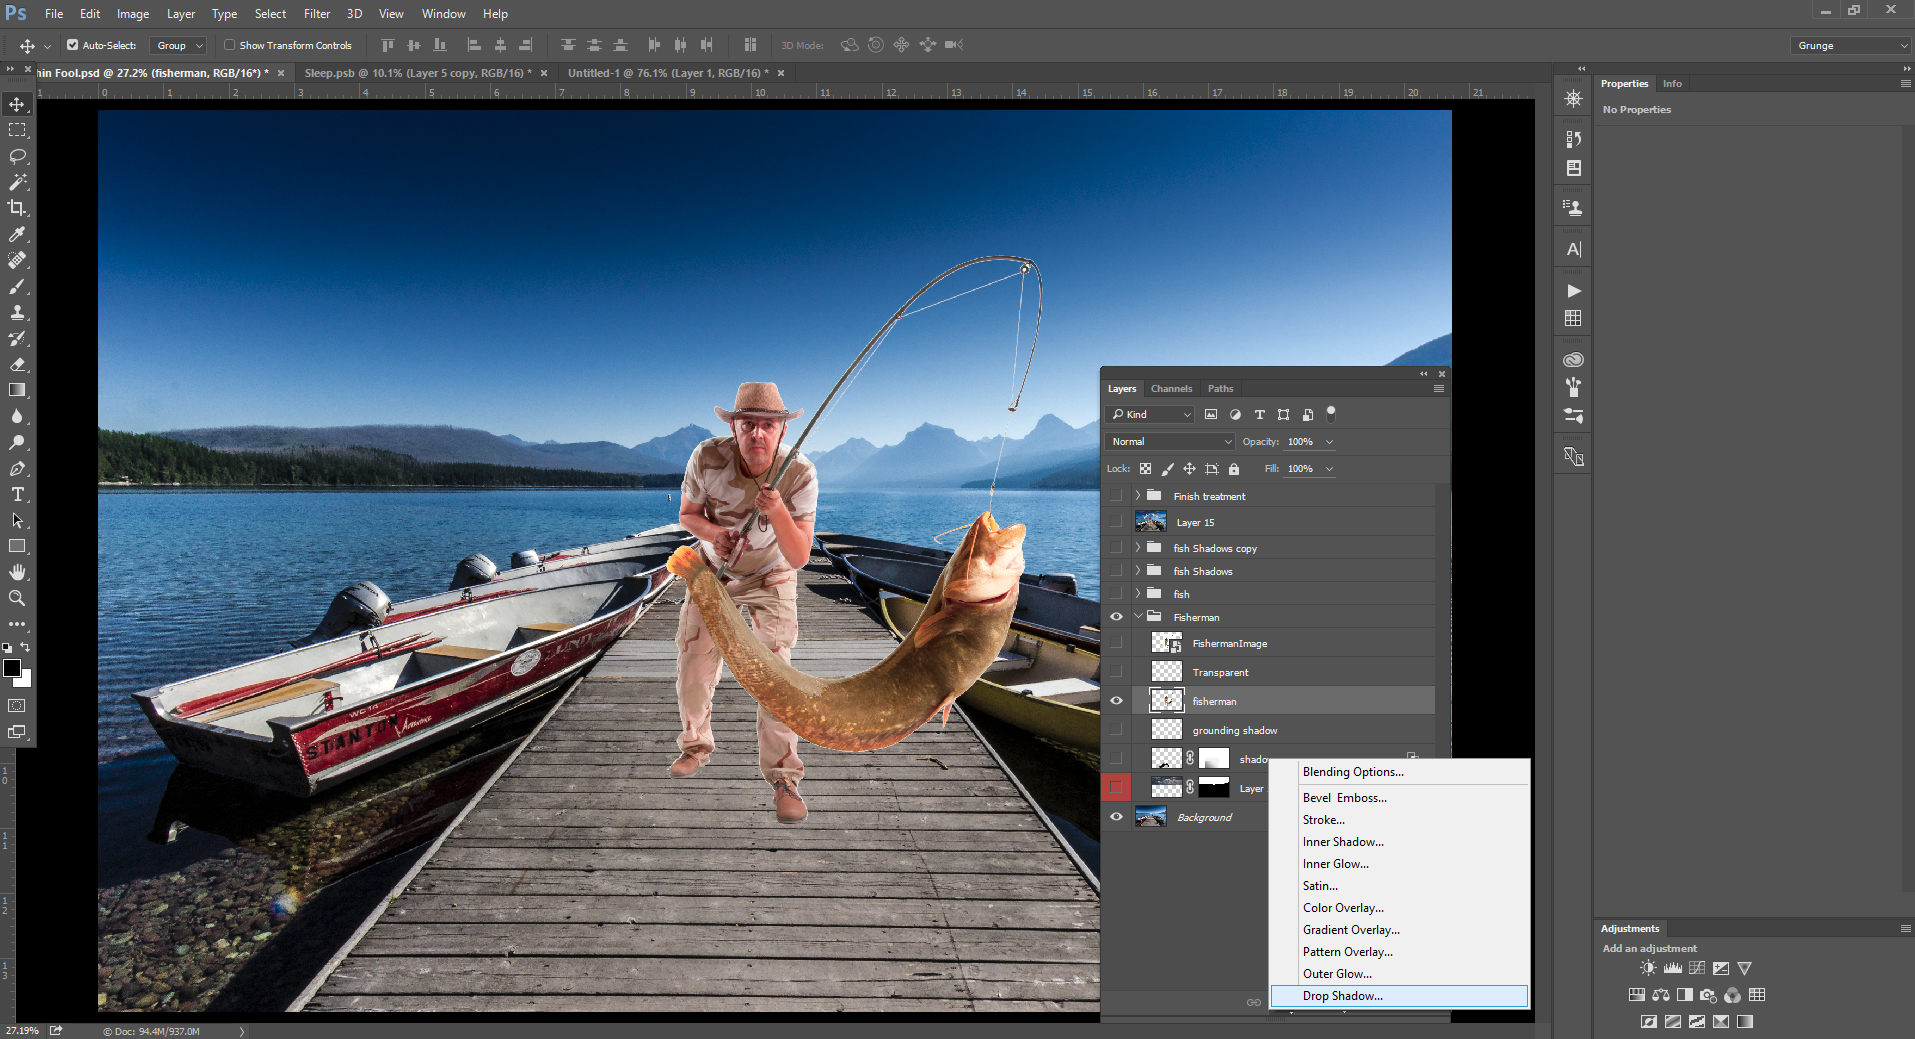Click the foreground color swatch
Screen dimensions: 1915x1039
click(x=11, y=668)
